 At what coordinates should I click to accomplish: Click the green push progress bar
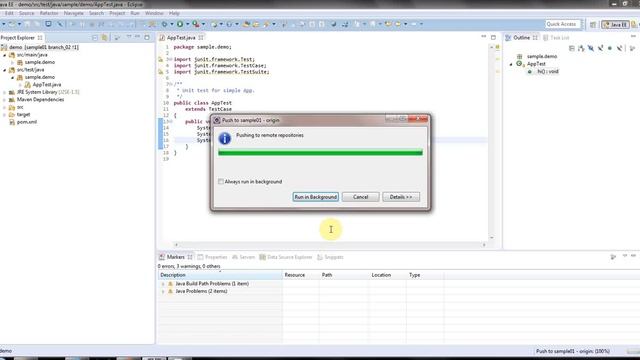[x=320, y=153]
